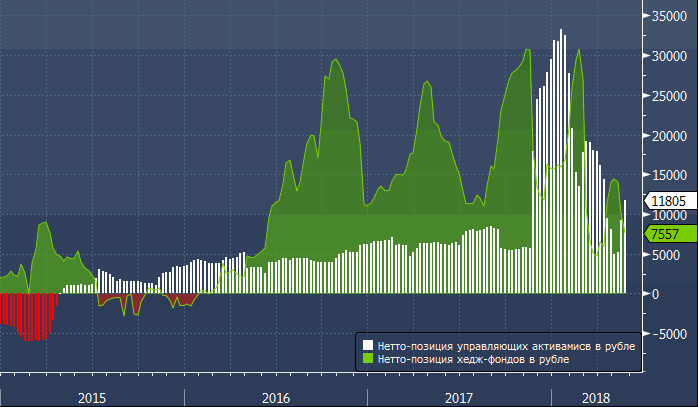Click the 15000 tick on the vertical axis
Screen dimensions: 698x407
pyautogui.click(x=669, y=175)
